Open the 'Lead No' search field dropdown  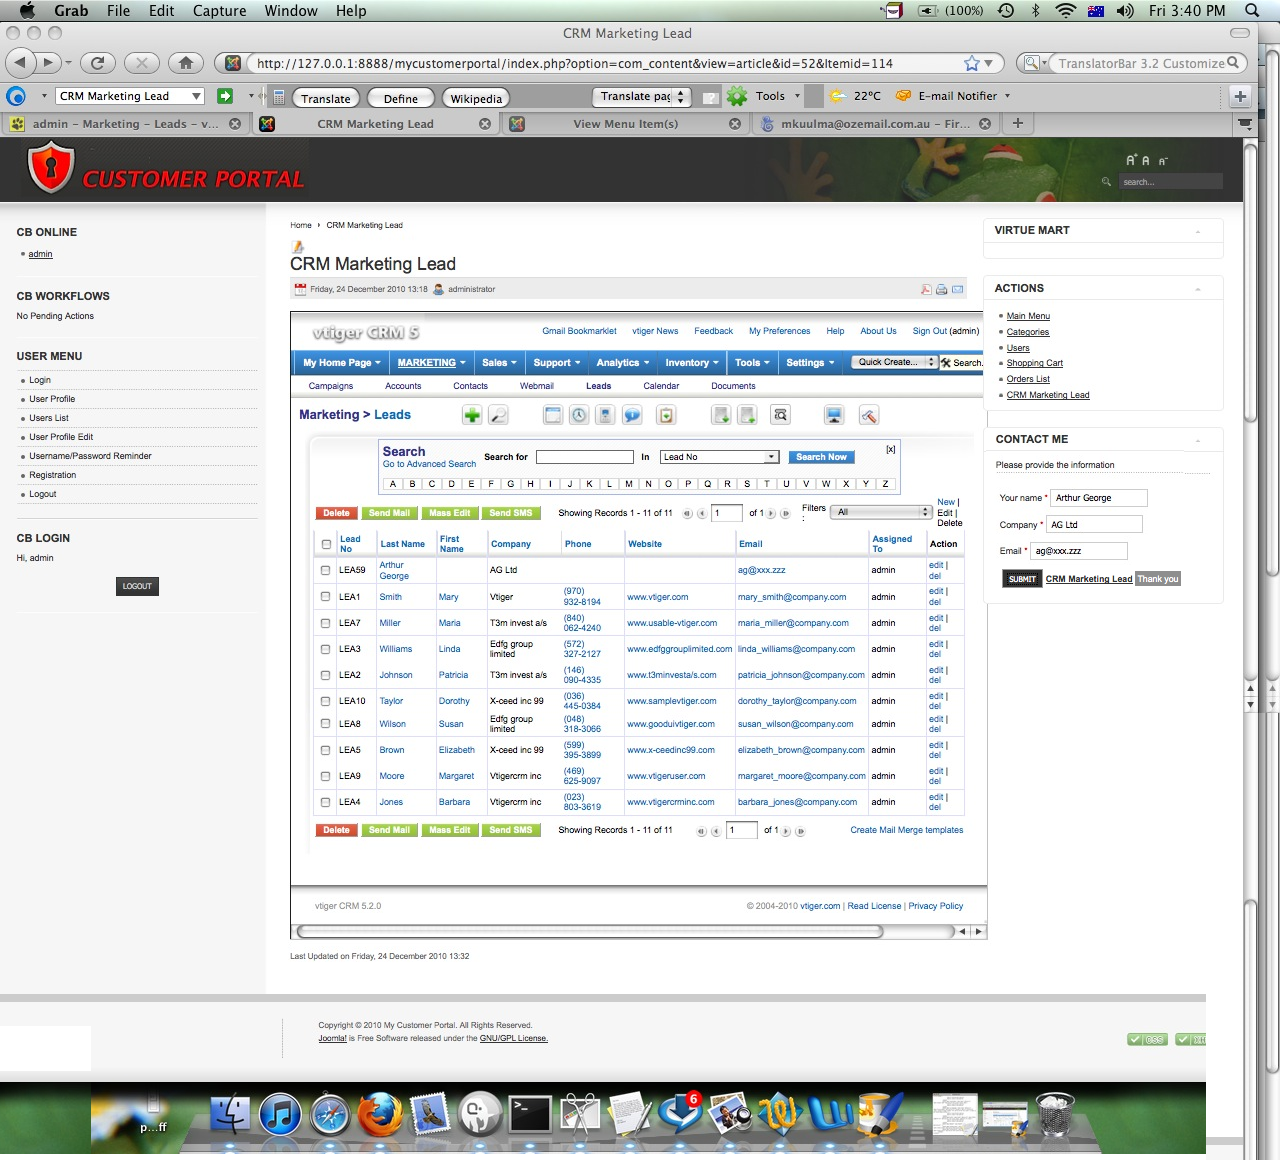[x=719, y=457]
